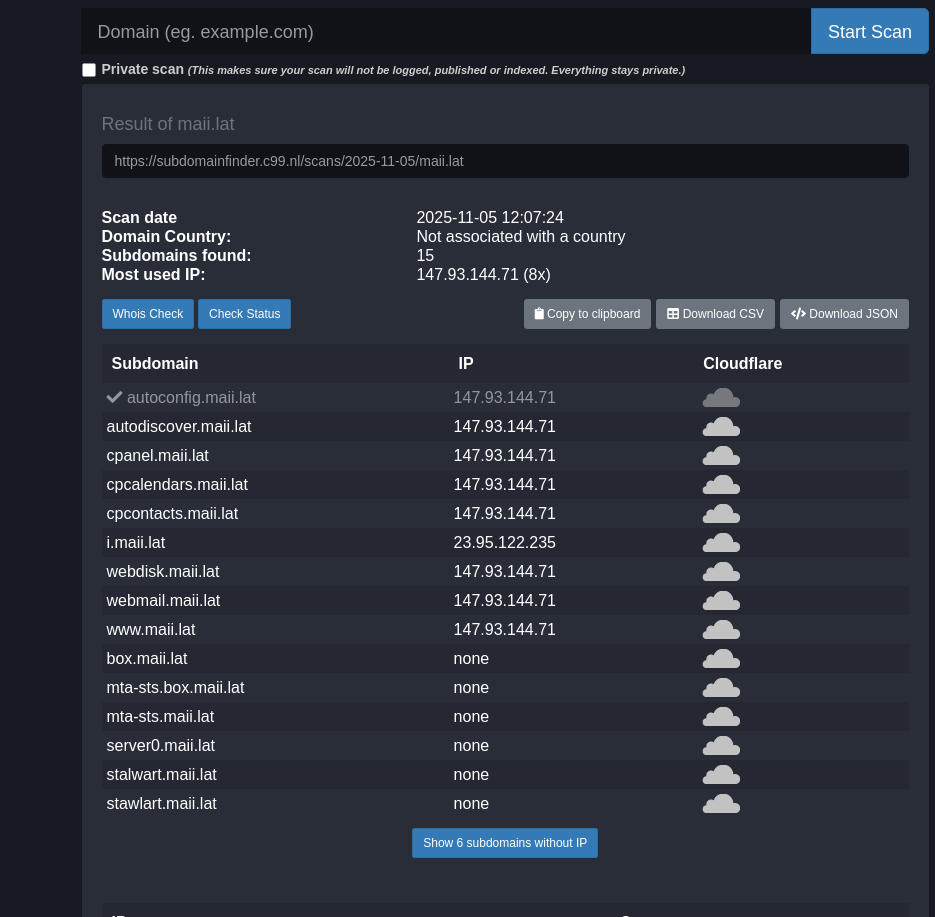Click the cloud icon for box.maii.lat row
The width and height of the screenshot is (935, 917).
pyautogui.click(x=721, y=658)
